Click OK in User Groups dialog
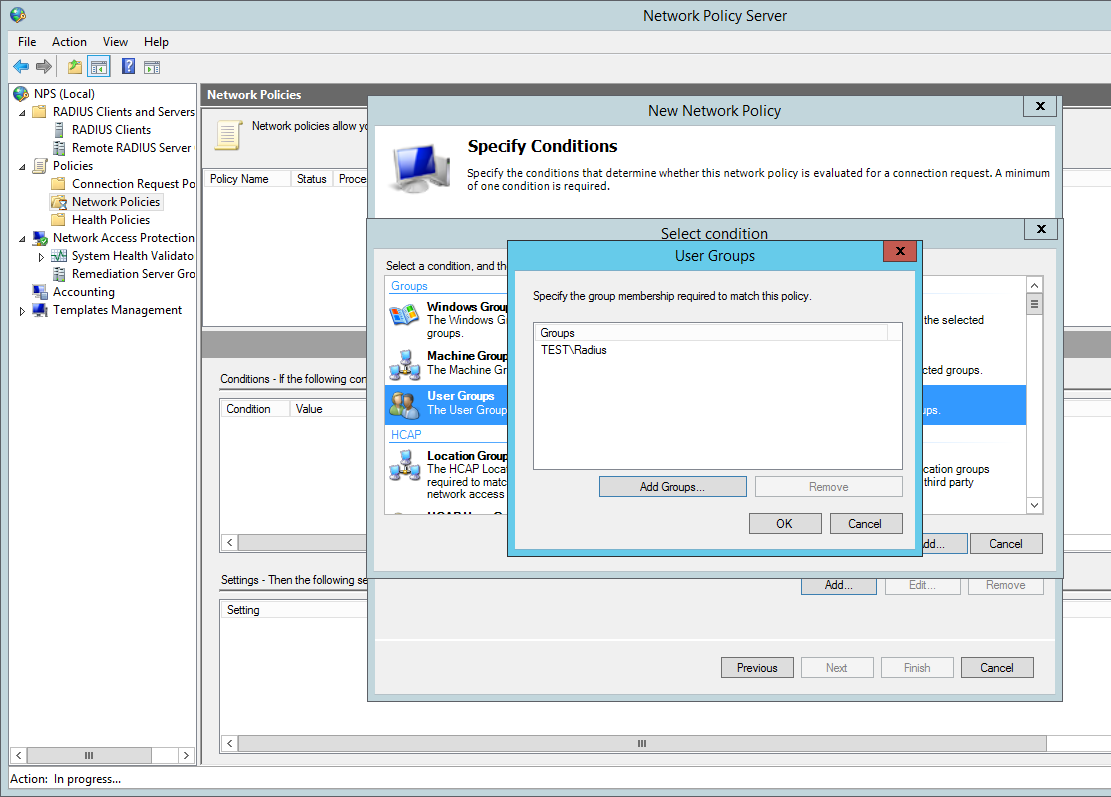This screenshot has width=1111, height=797. [785, 524]
